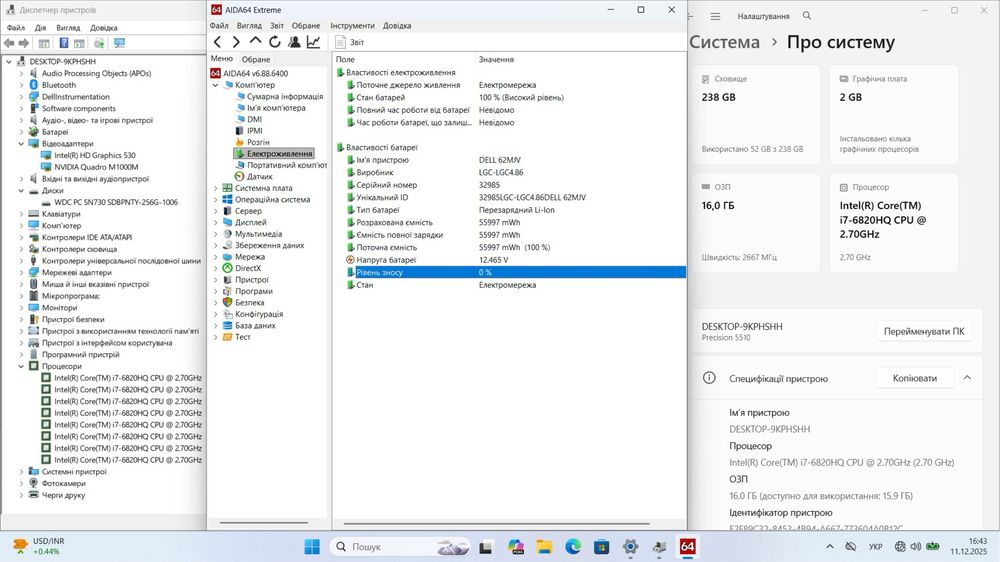Click the info icon beside Специфікації пристрою
The height and width of the screenshot is (562, 1000).
click(x=709, y=378)
